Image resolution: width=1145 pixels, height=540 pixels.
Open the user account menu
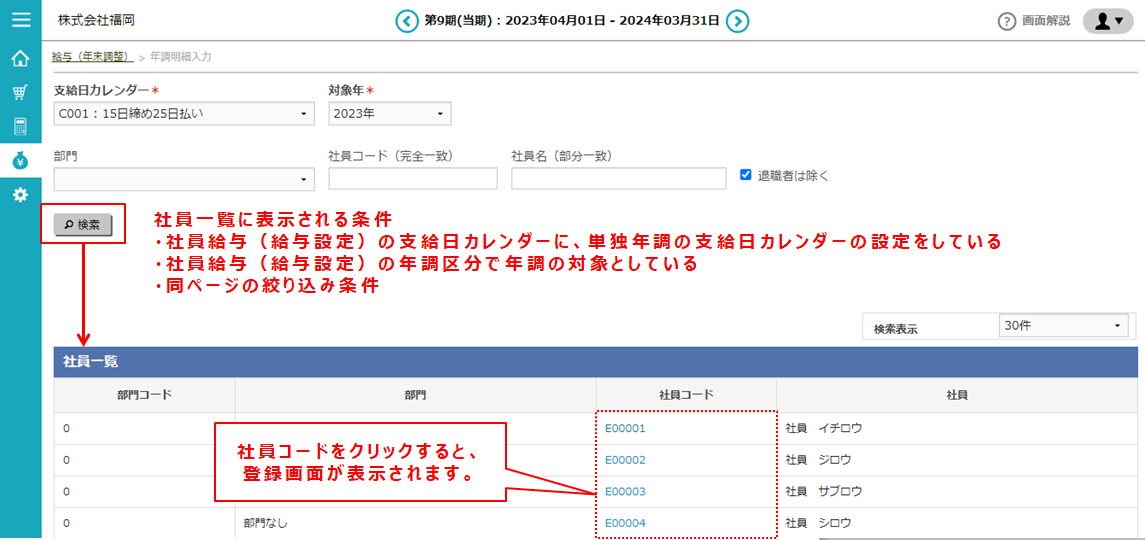tap(1108, 21)
